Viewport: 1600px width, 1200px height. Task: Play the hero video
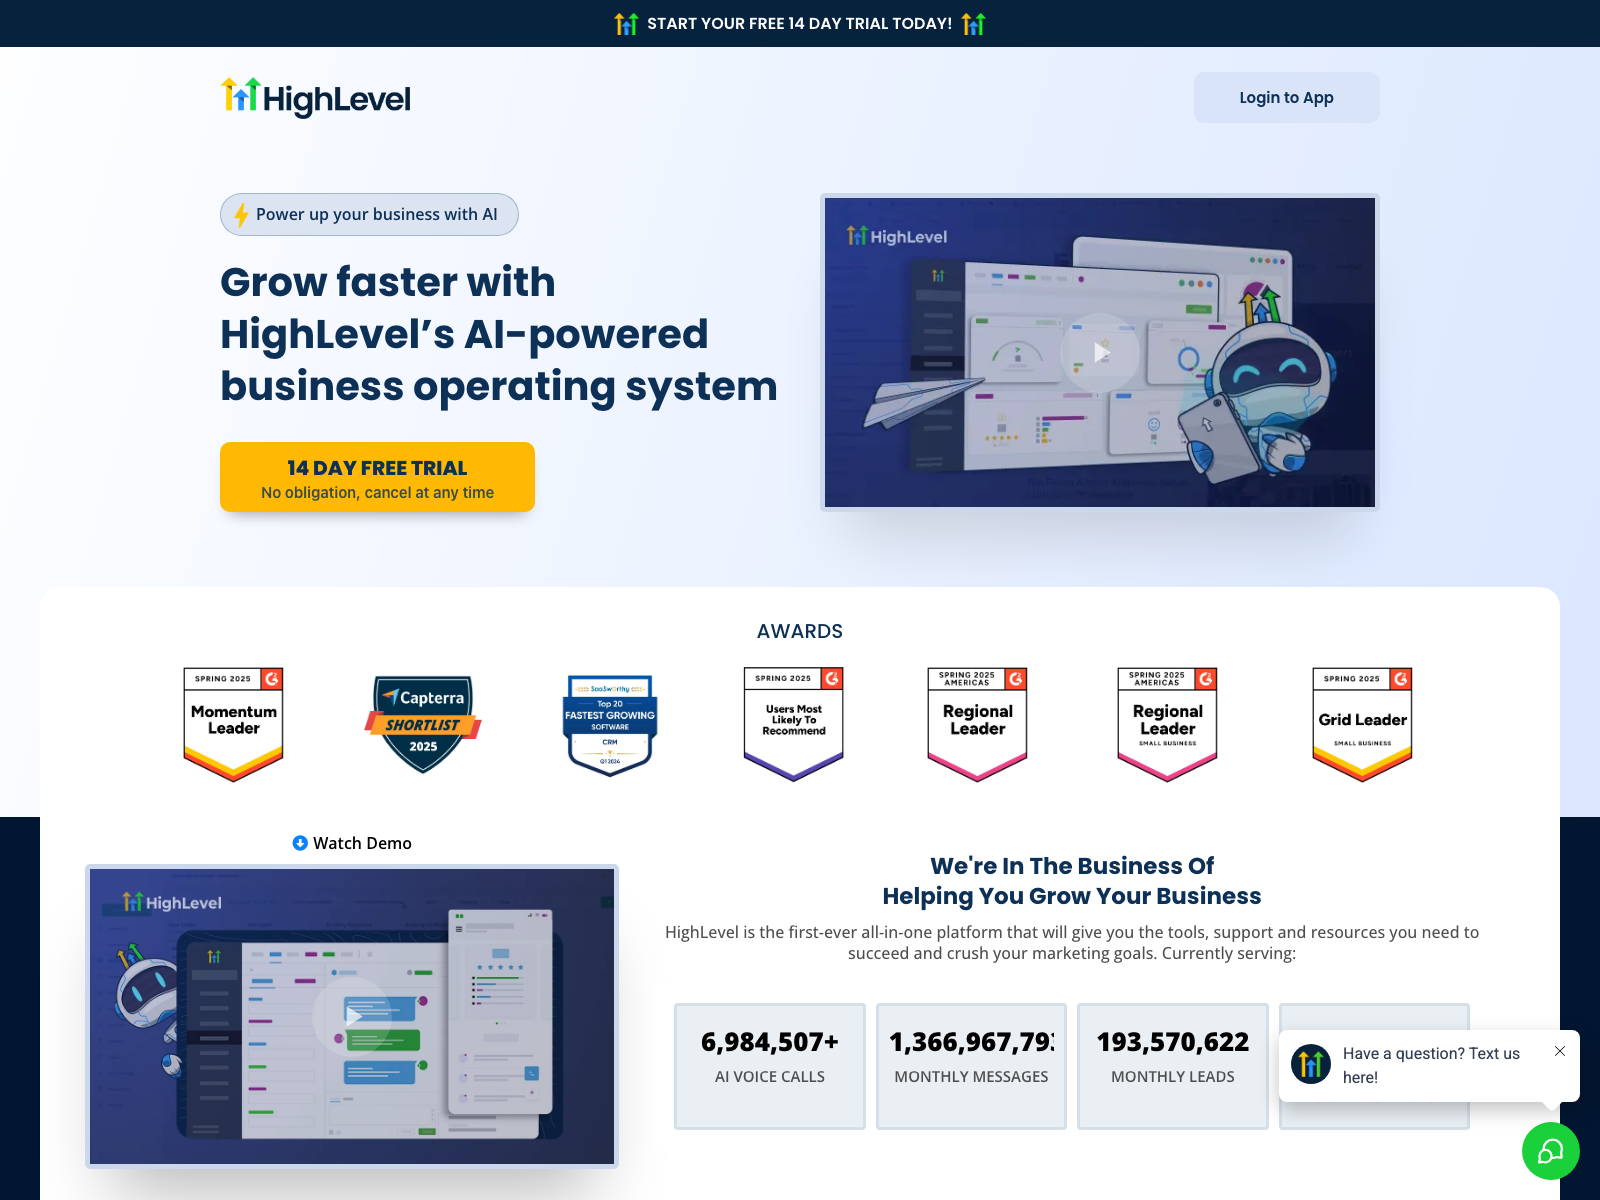click(1100, 353)
